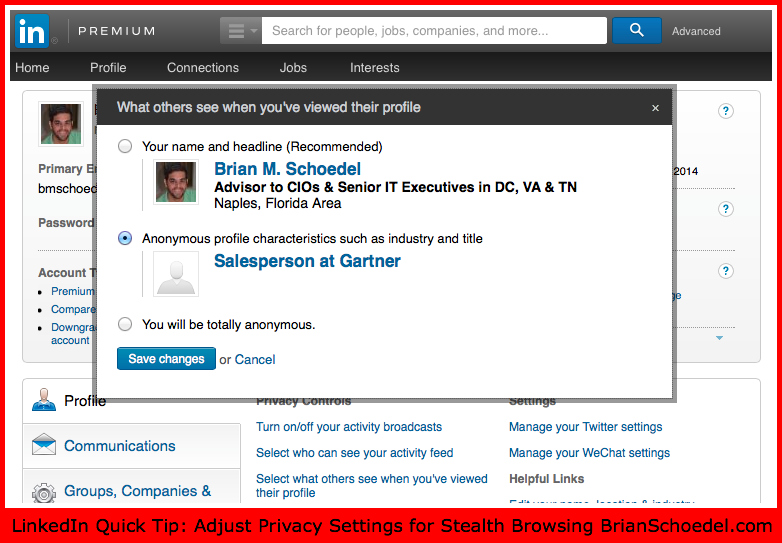Open Manage your Twitter settings
The image size is (782, 543).
point(586,427)
